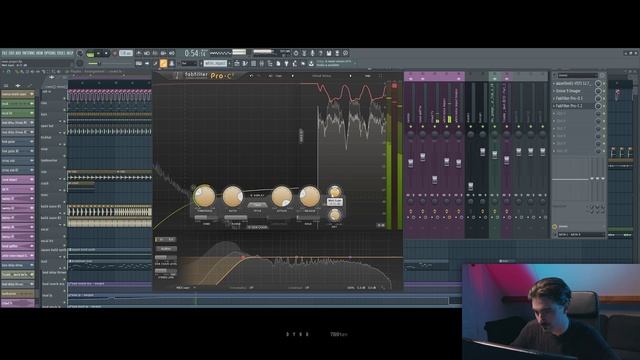Click Stop in the FL Studio transport

tap(106, 53)
